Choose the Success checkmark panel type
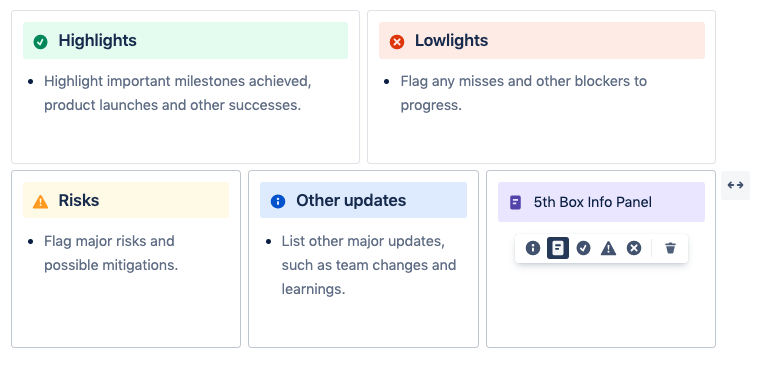This screenshot has width=757, height=377. click(x=583, y=248)
